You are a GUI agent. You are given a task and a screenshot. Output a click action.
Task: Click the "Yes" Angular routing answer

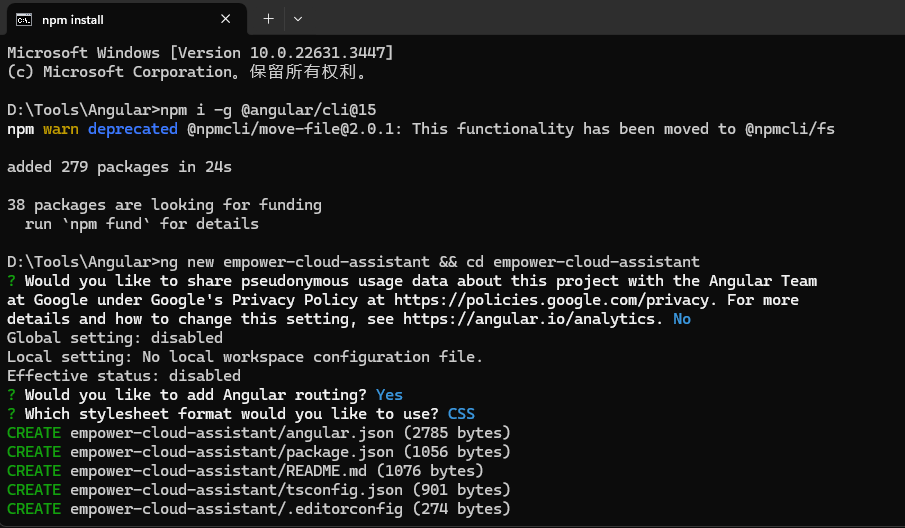coord(389,395)
